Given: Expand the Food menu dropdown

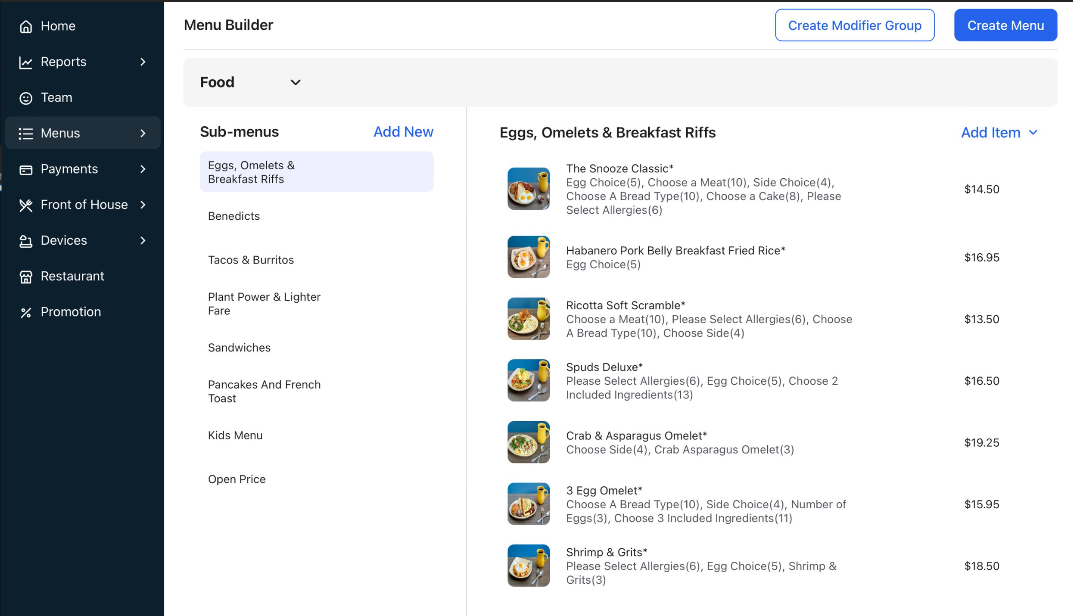Looking at the screenshot, I should (295, 82).
